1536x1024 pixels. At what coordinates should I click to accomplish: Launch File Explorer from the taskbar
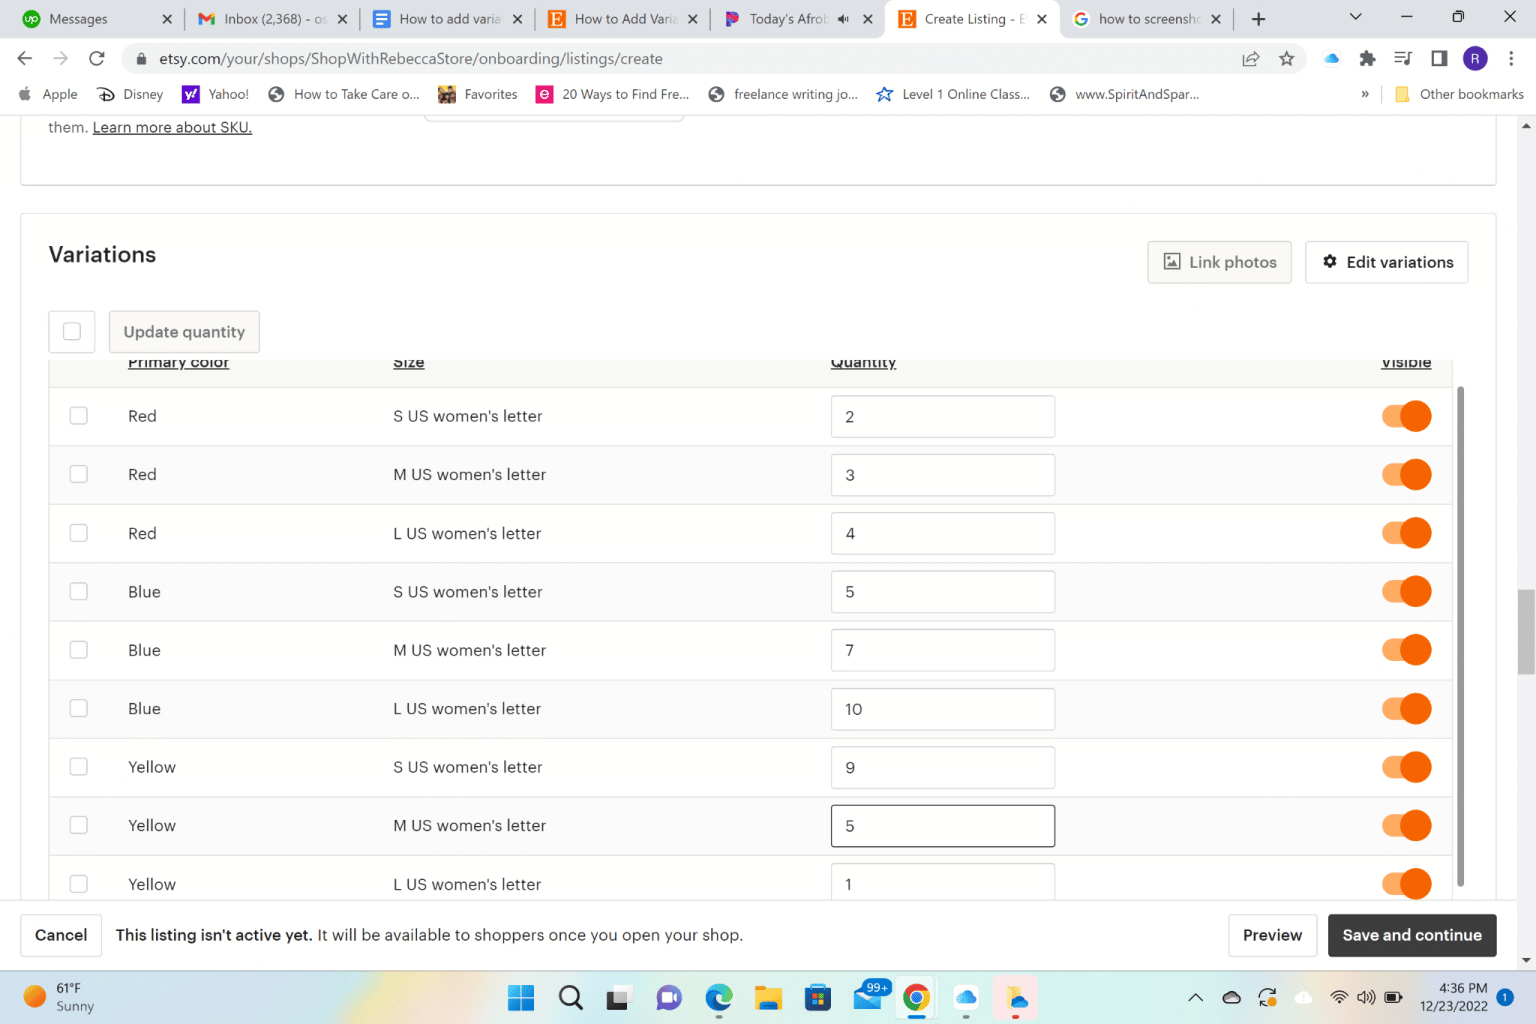click(768, 997)
